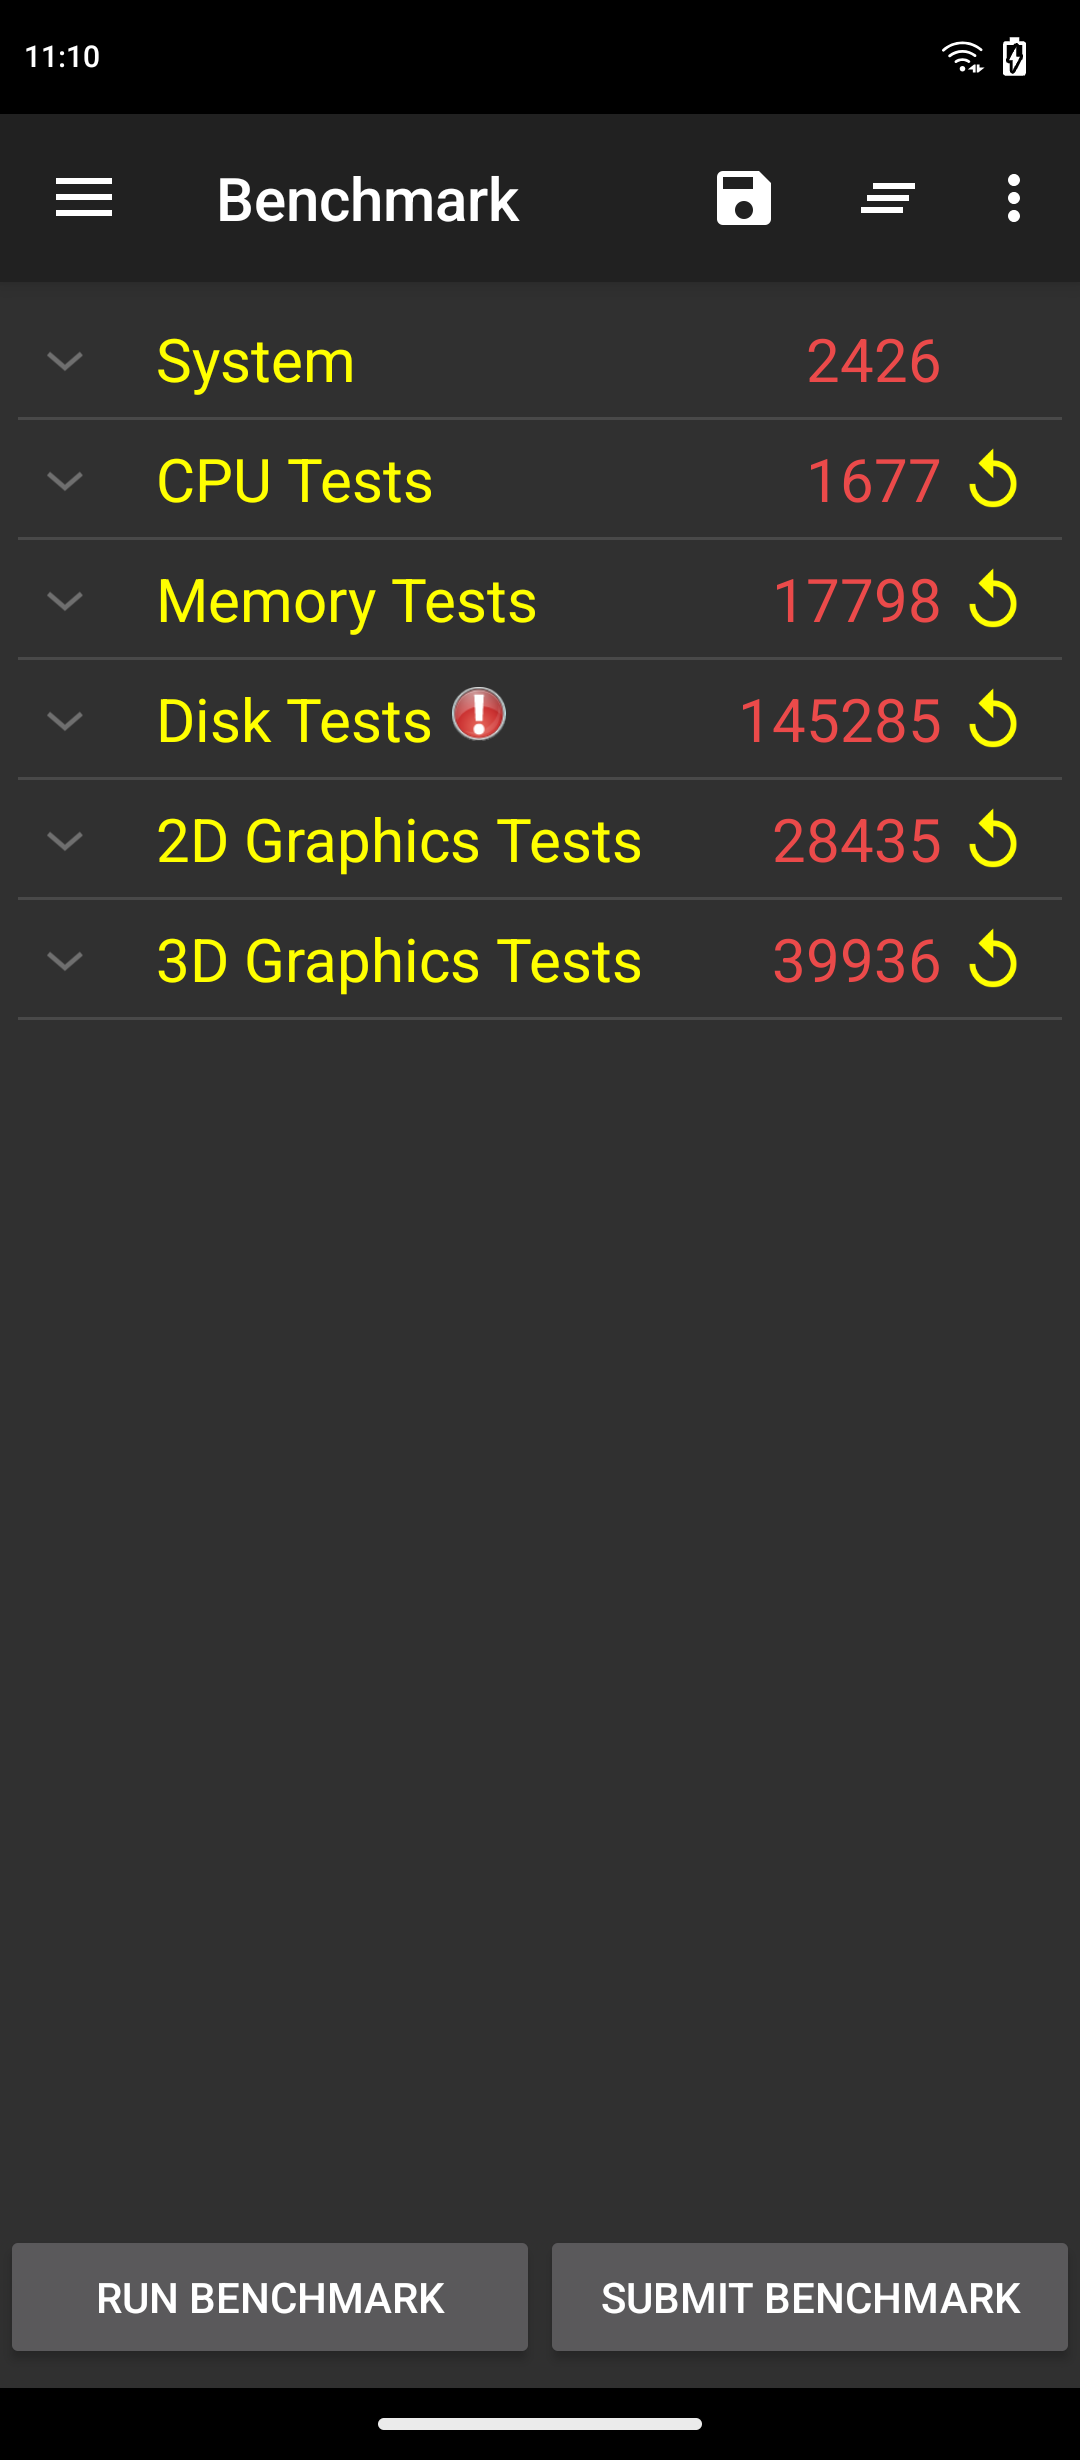Expand the System chevron
The image size is (1080, 2460).
[65, 361]
